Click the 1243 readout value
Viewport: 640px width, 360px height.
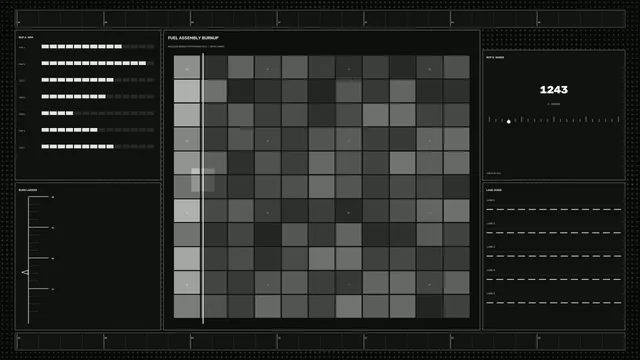click(553, 90)
